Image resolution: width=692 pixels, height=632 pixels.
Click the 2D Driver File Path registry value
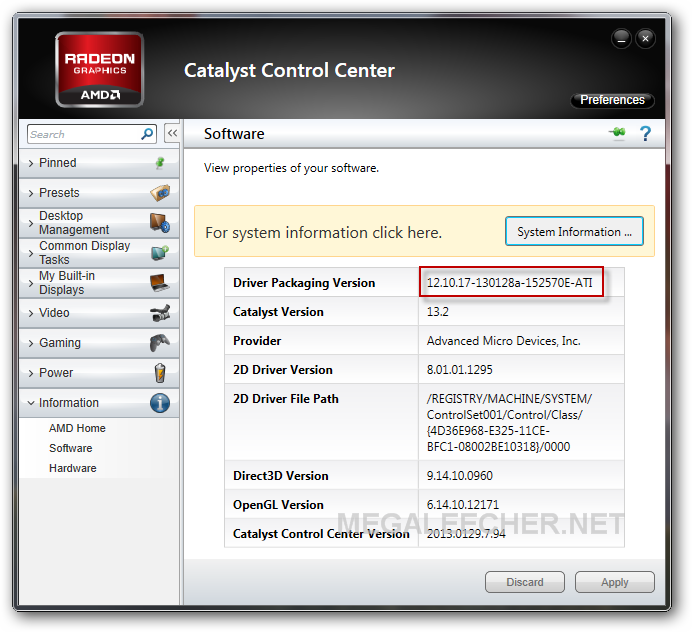(x=509, y=422)
